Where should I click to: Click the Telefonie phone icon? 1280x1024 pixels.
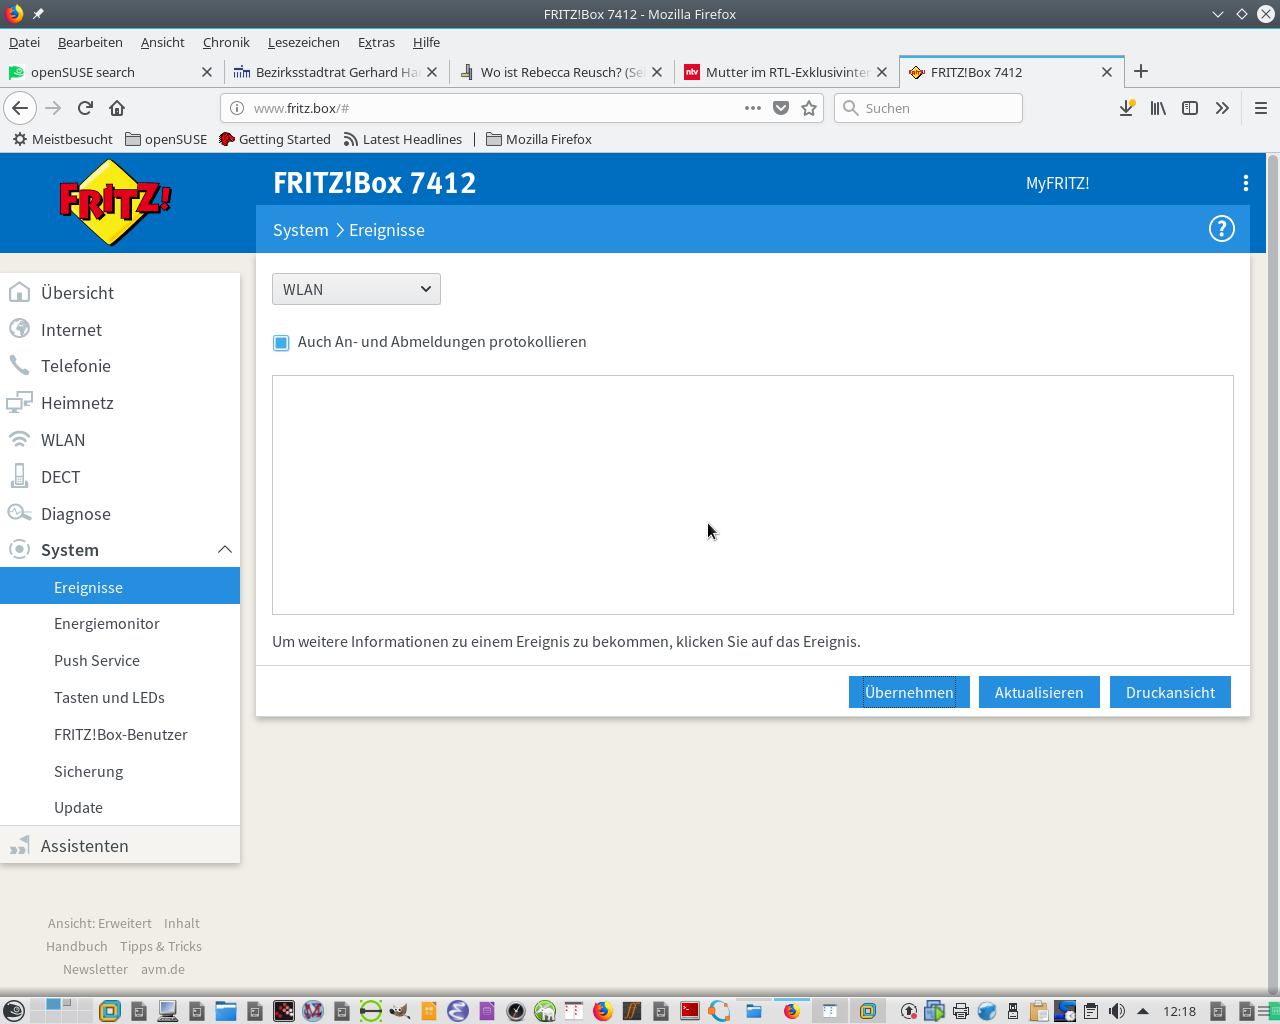(x=19, y=365)
